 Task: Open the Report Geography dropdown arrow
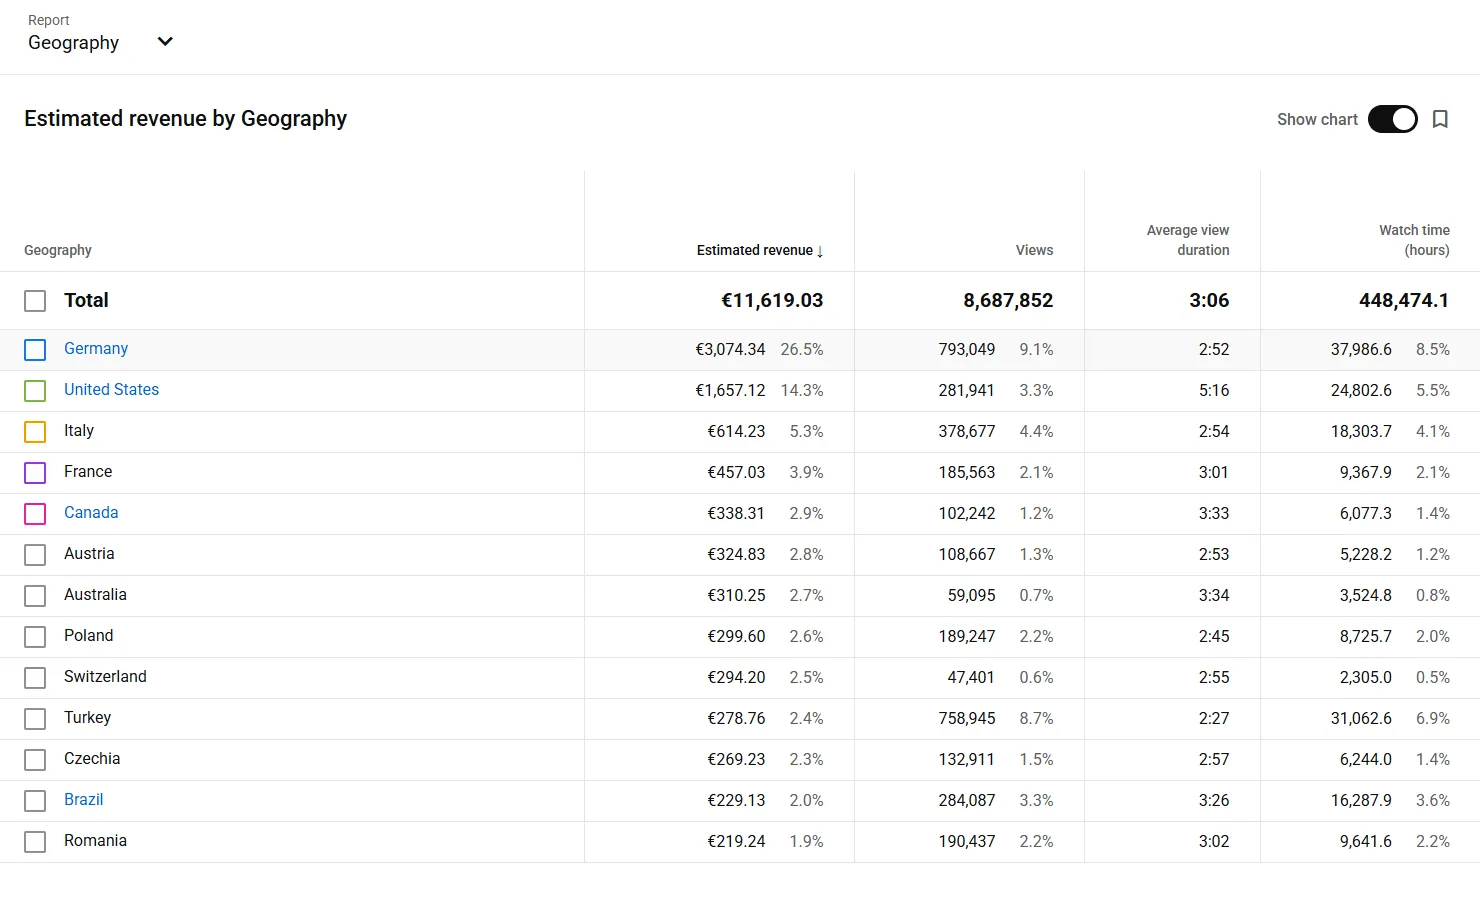point(166,42)
